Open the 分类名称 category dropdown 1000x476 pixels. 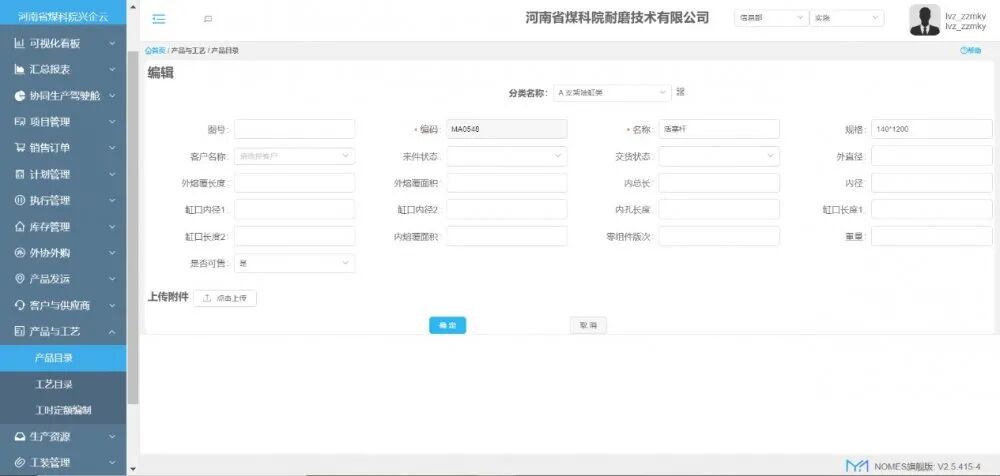(612, 93)
